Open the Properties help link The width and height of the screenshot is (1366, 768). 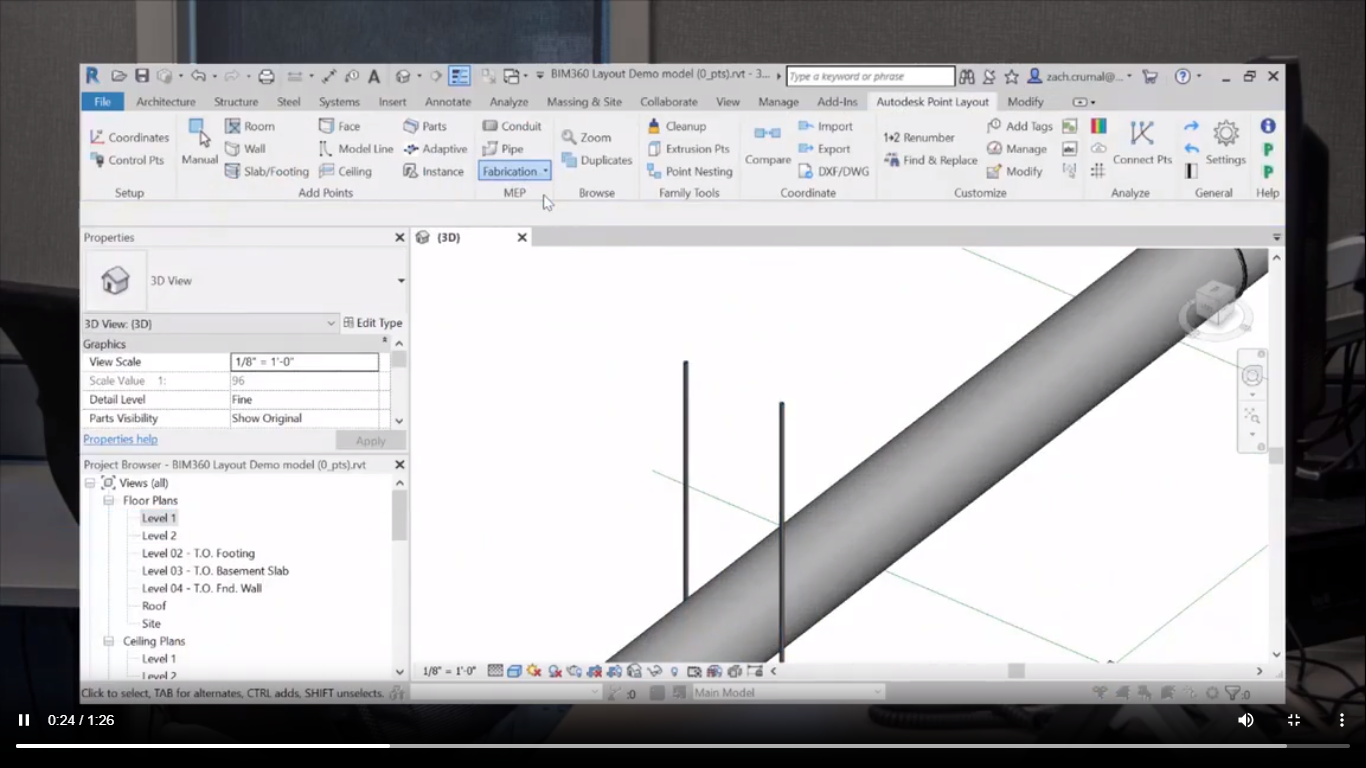(x=120, y=439)
